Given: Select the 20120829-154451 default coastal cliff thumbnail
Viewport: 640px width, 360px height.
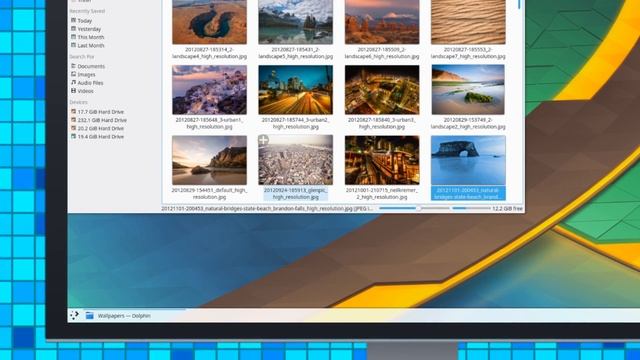Looking at the screenshot, I should point(209,160).
